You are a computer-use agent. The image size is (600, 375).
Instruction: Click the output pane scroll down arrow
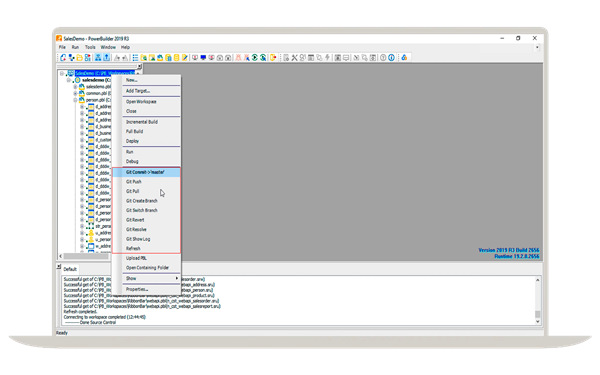click(x=537, y=322)
